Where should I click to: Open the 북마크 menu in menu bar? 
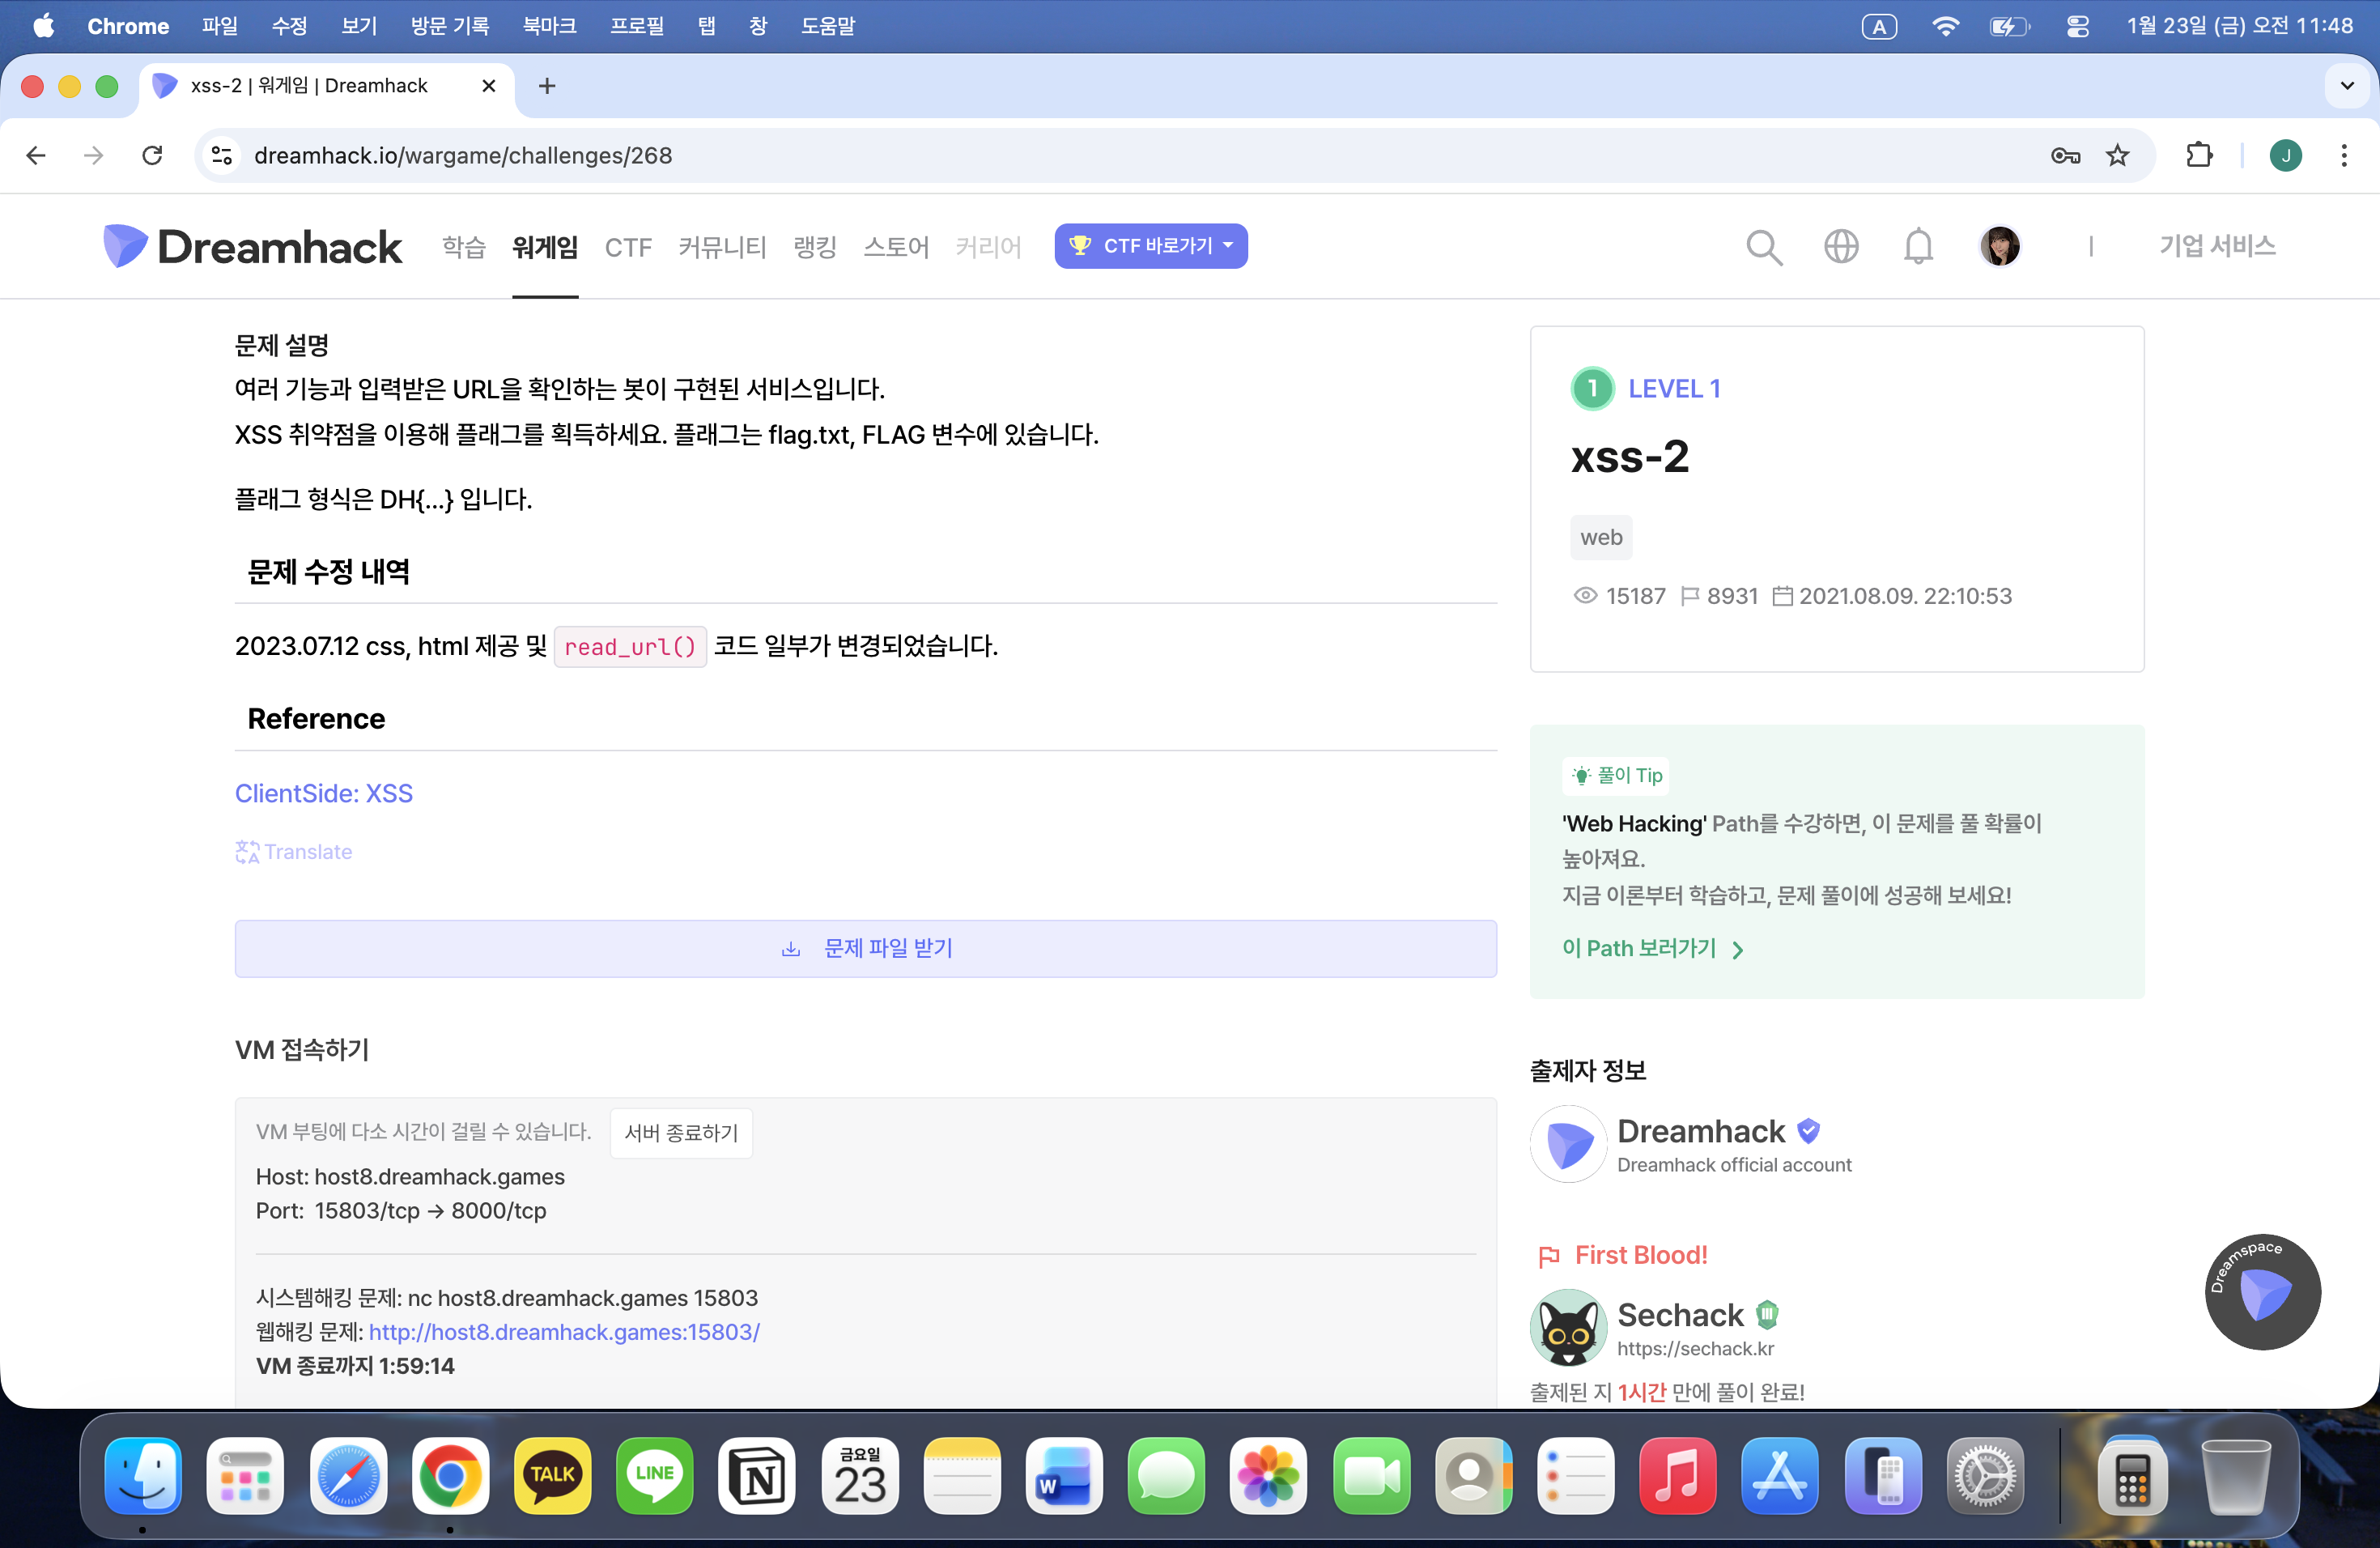point(549,26)
